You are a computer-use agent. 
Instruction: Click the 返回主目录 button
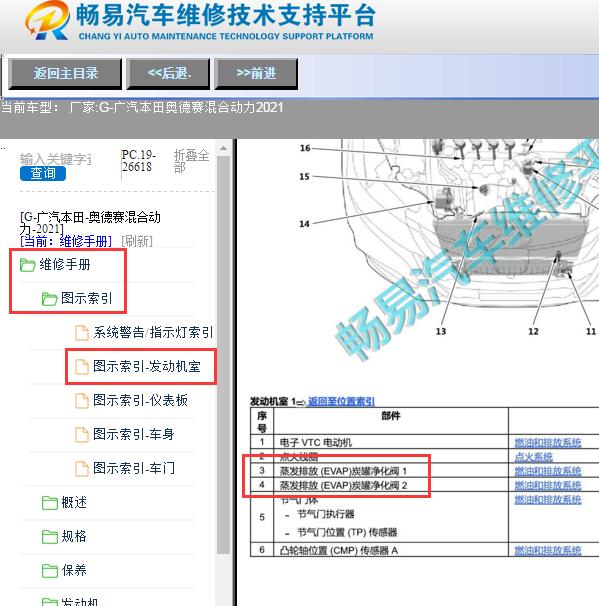[x=65, y=73]
